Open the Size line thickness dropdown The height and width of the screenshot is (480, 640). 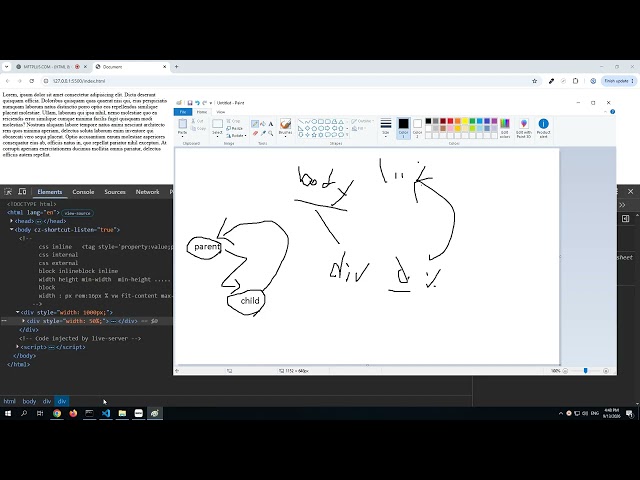(x=386, y=127)
